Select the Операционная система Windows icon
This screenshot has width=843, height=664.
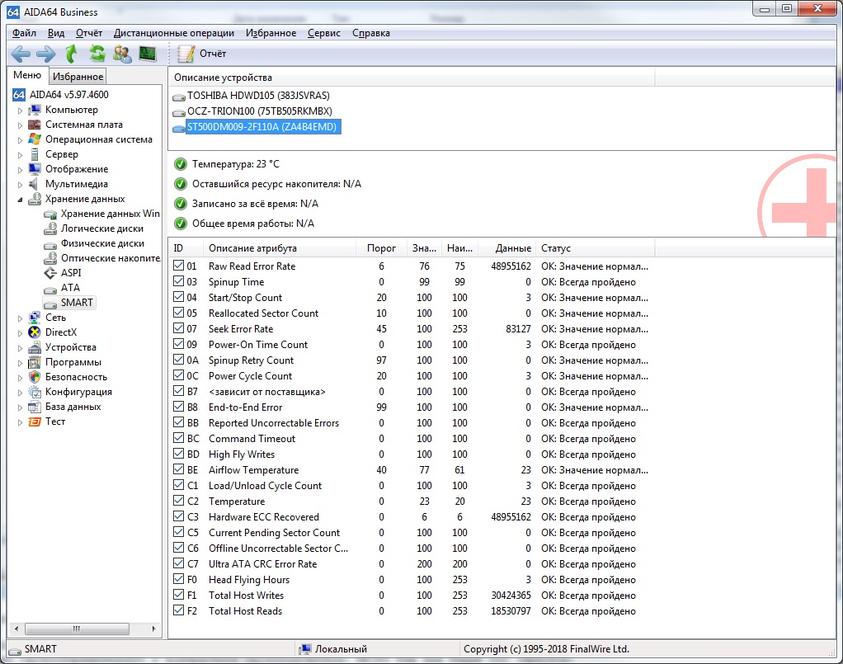(35, 139)
